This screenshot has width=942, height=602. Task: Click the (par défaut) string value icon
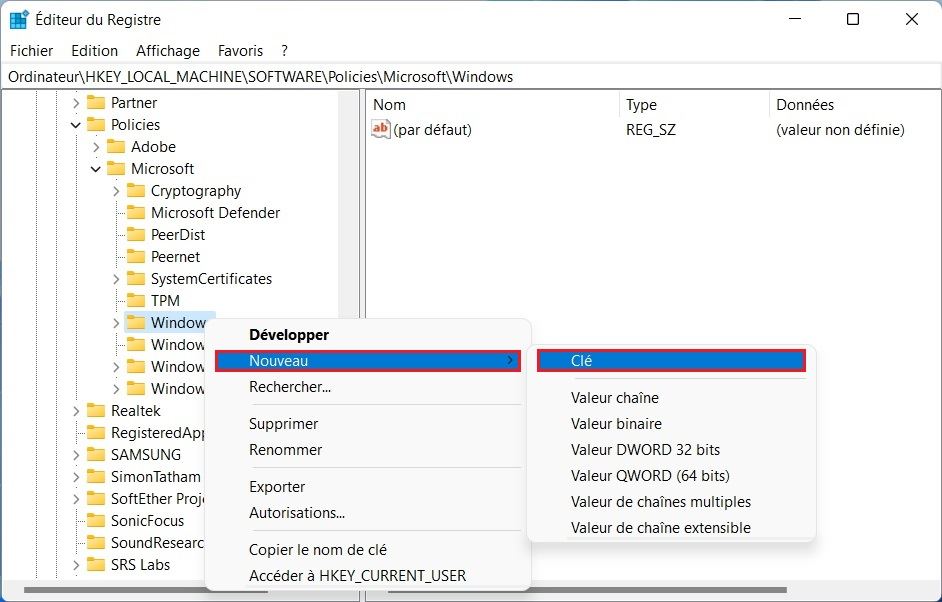tap(381, 129)
